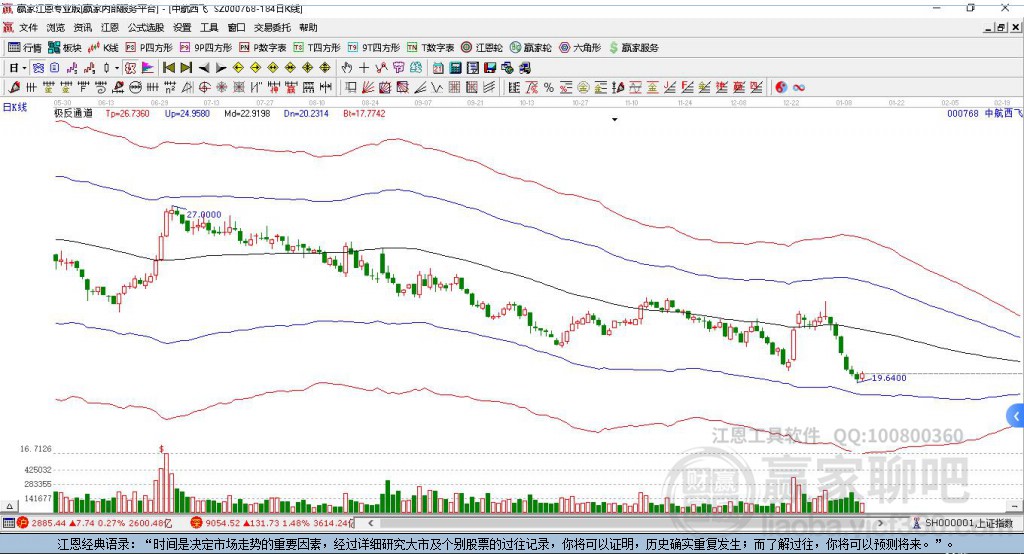The width and height of the screenshot is (1024, 554).
Task: Step back with black left arrow
Action: (204, 68)
